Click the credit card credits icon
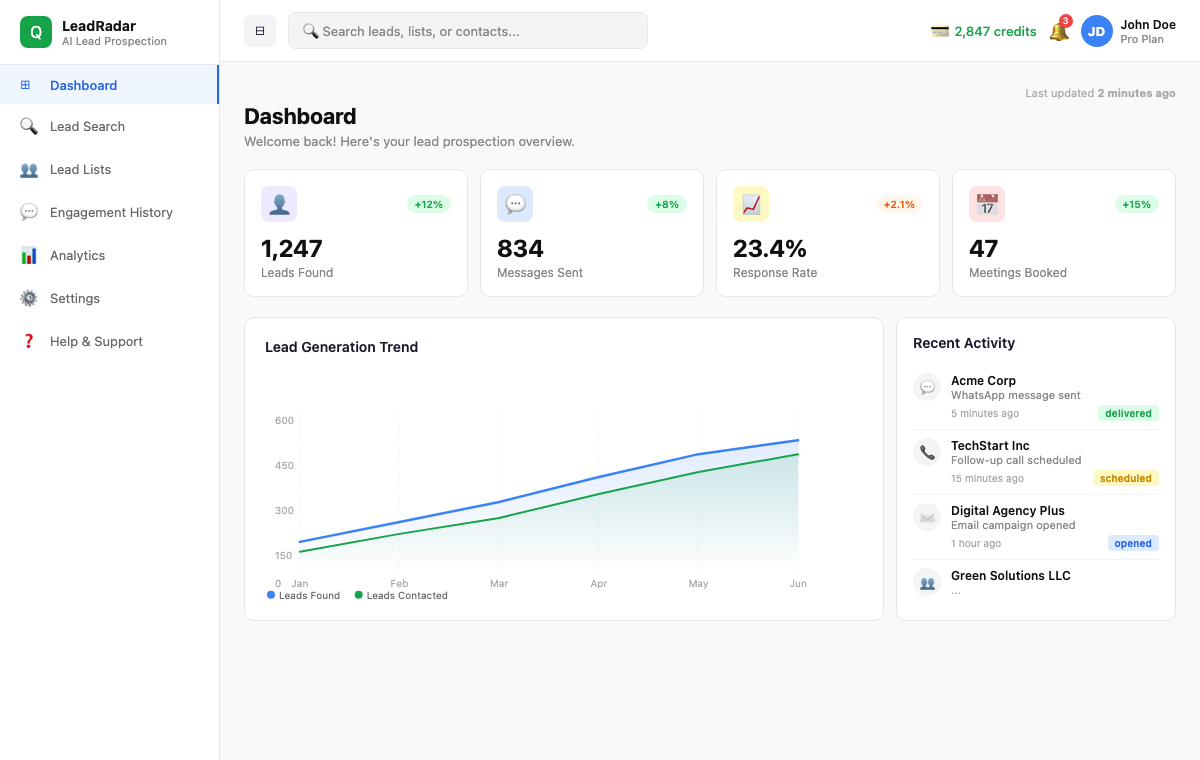This screenshot has width=1200, height=760. point(940,31)
